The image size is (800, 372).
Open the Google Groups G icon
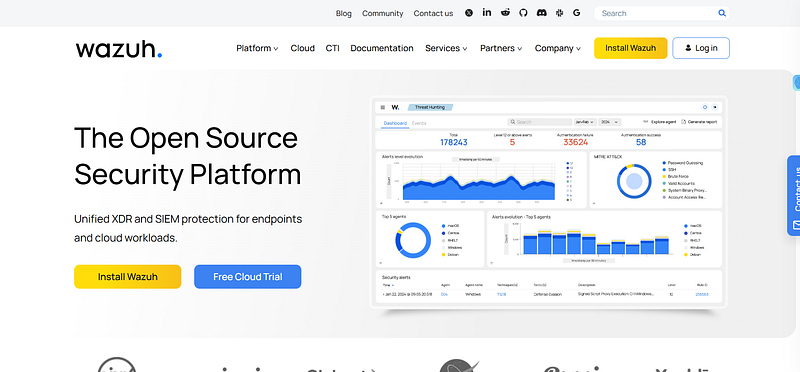(x=577, y=13)
